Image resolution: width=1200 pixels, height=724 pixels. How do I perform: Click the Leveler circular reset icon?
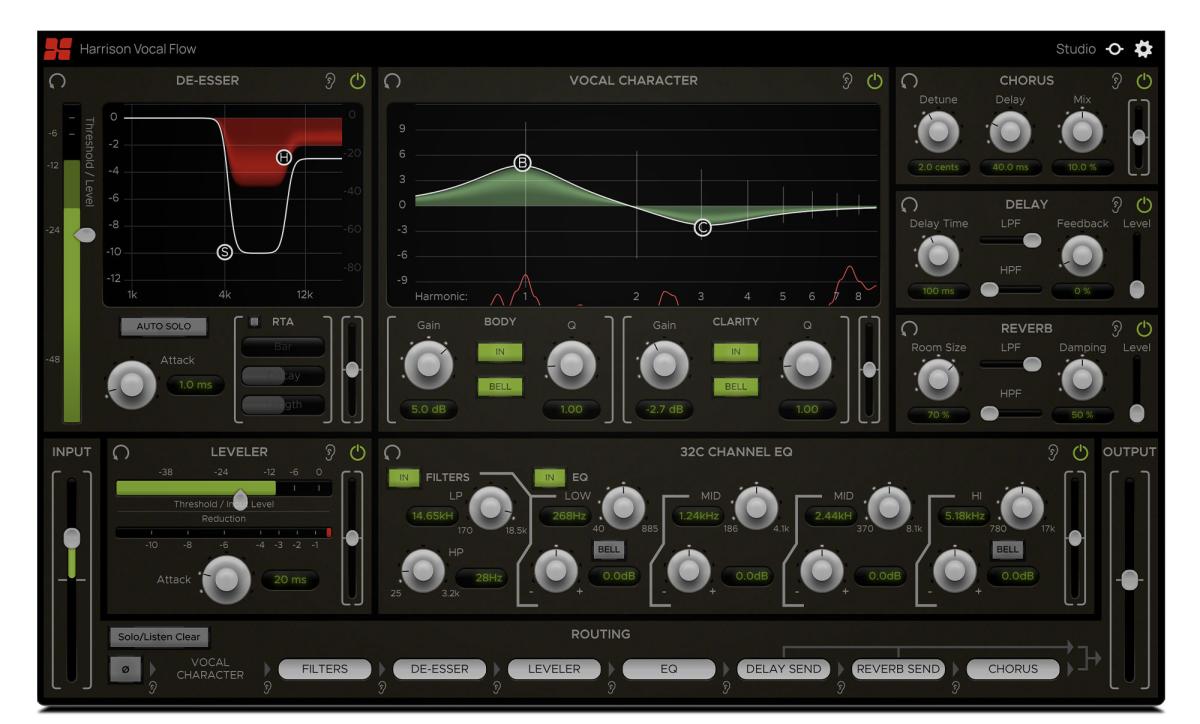(x=122, y=452)
